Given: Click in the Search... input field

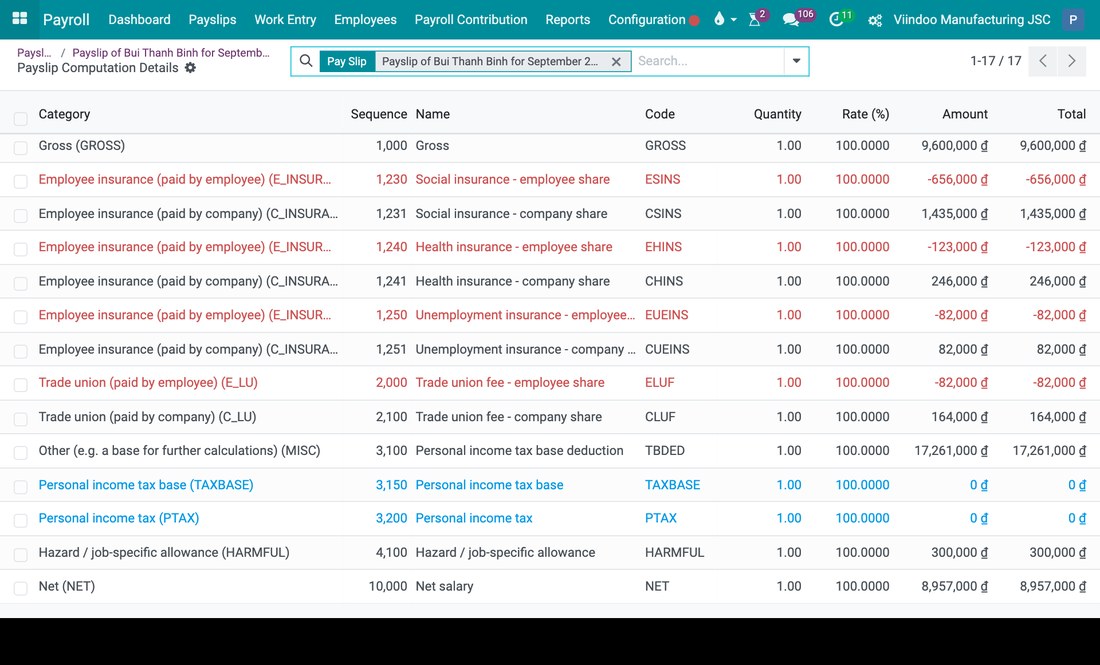Looking at the screenshot, I should (x=708, y=61).
